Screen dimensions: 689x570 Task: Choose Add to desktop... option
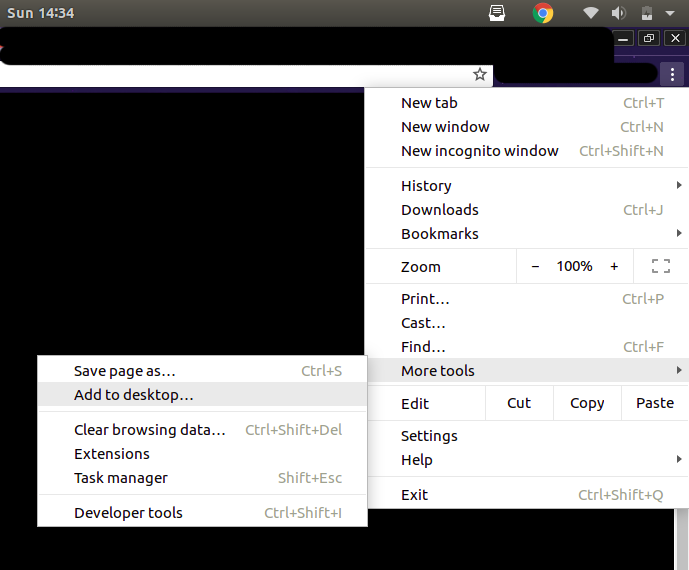[202, 395]
